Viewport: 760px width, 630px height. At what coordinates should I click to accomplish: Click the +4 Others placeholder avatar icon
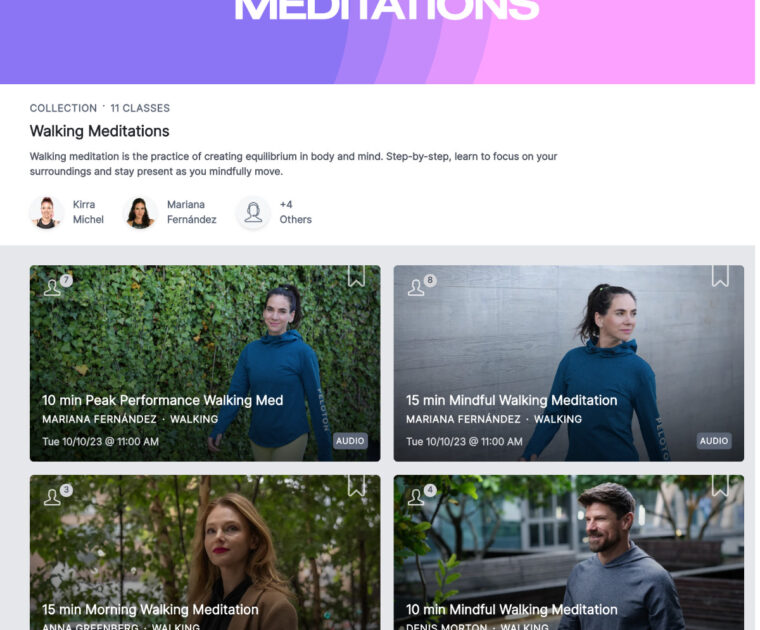pyautogui.click(x=253, y=212)
